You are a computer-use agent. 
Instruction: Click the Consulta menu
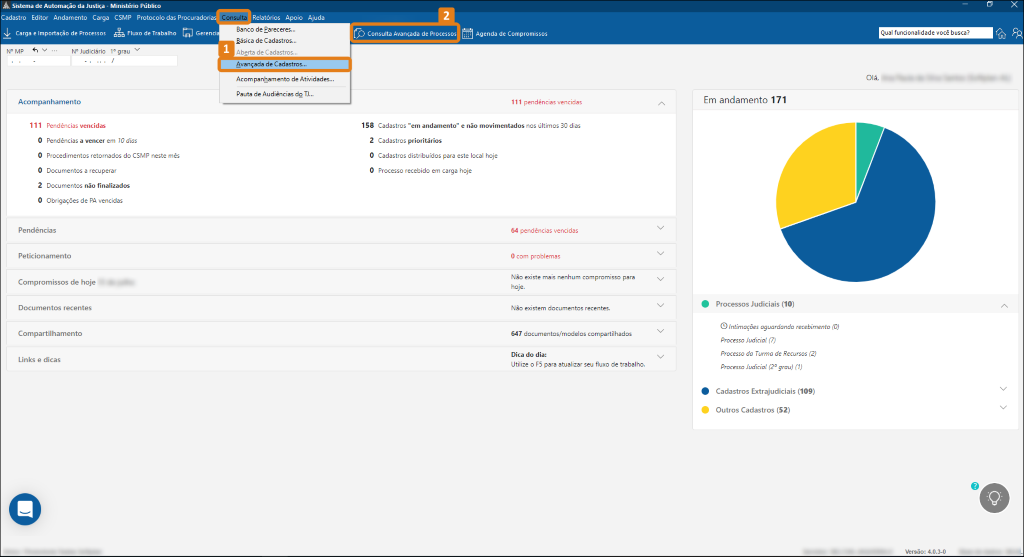pos(234,18)
